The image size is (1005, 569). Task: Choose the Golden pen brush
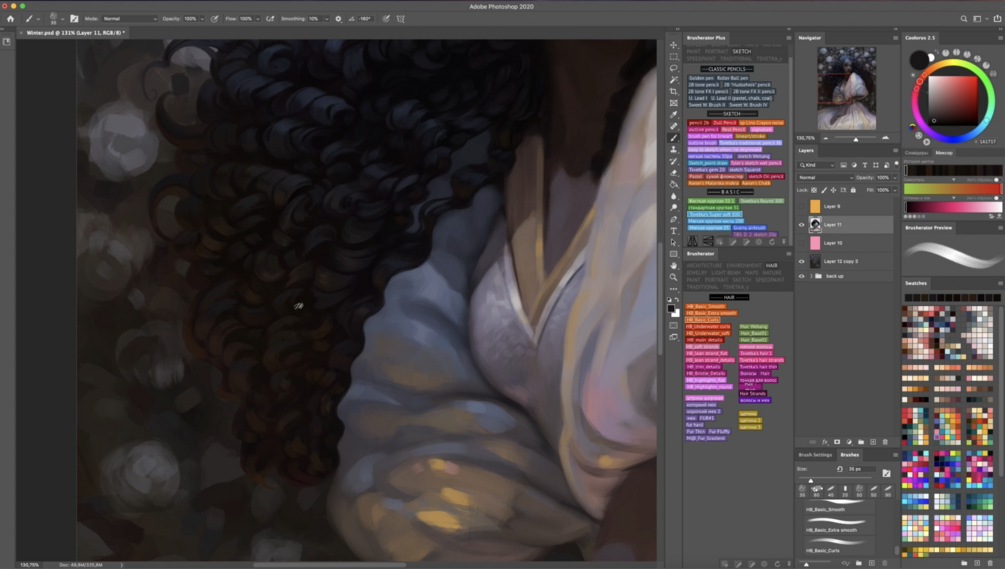pos(701,78)
